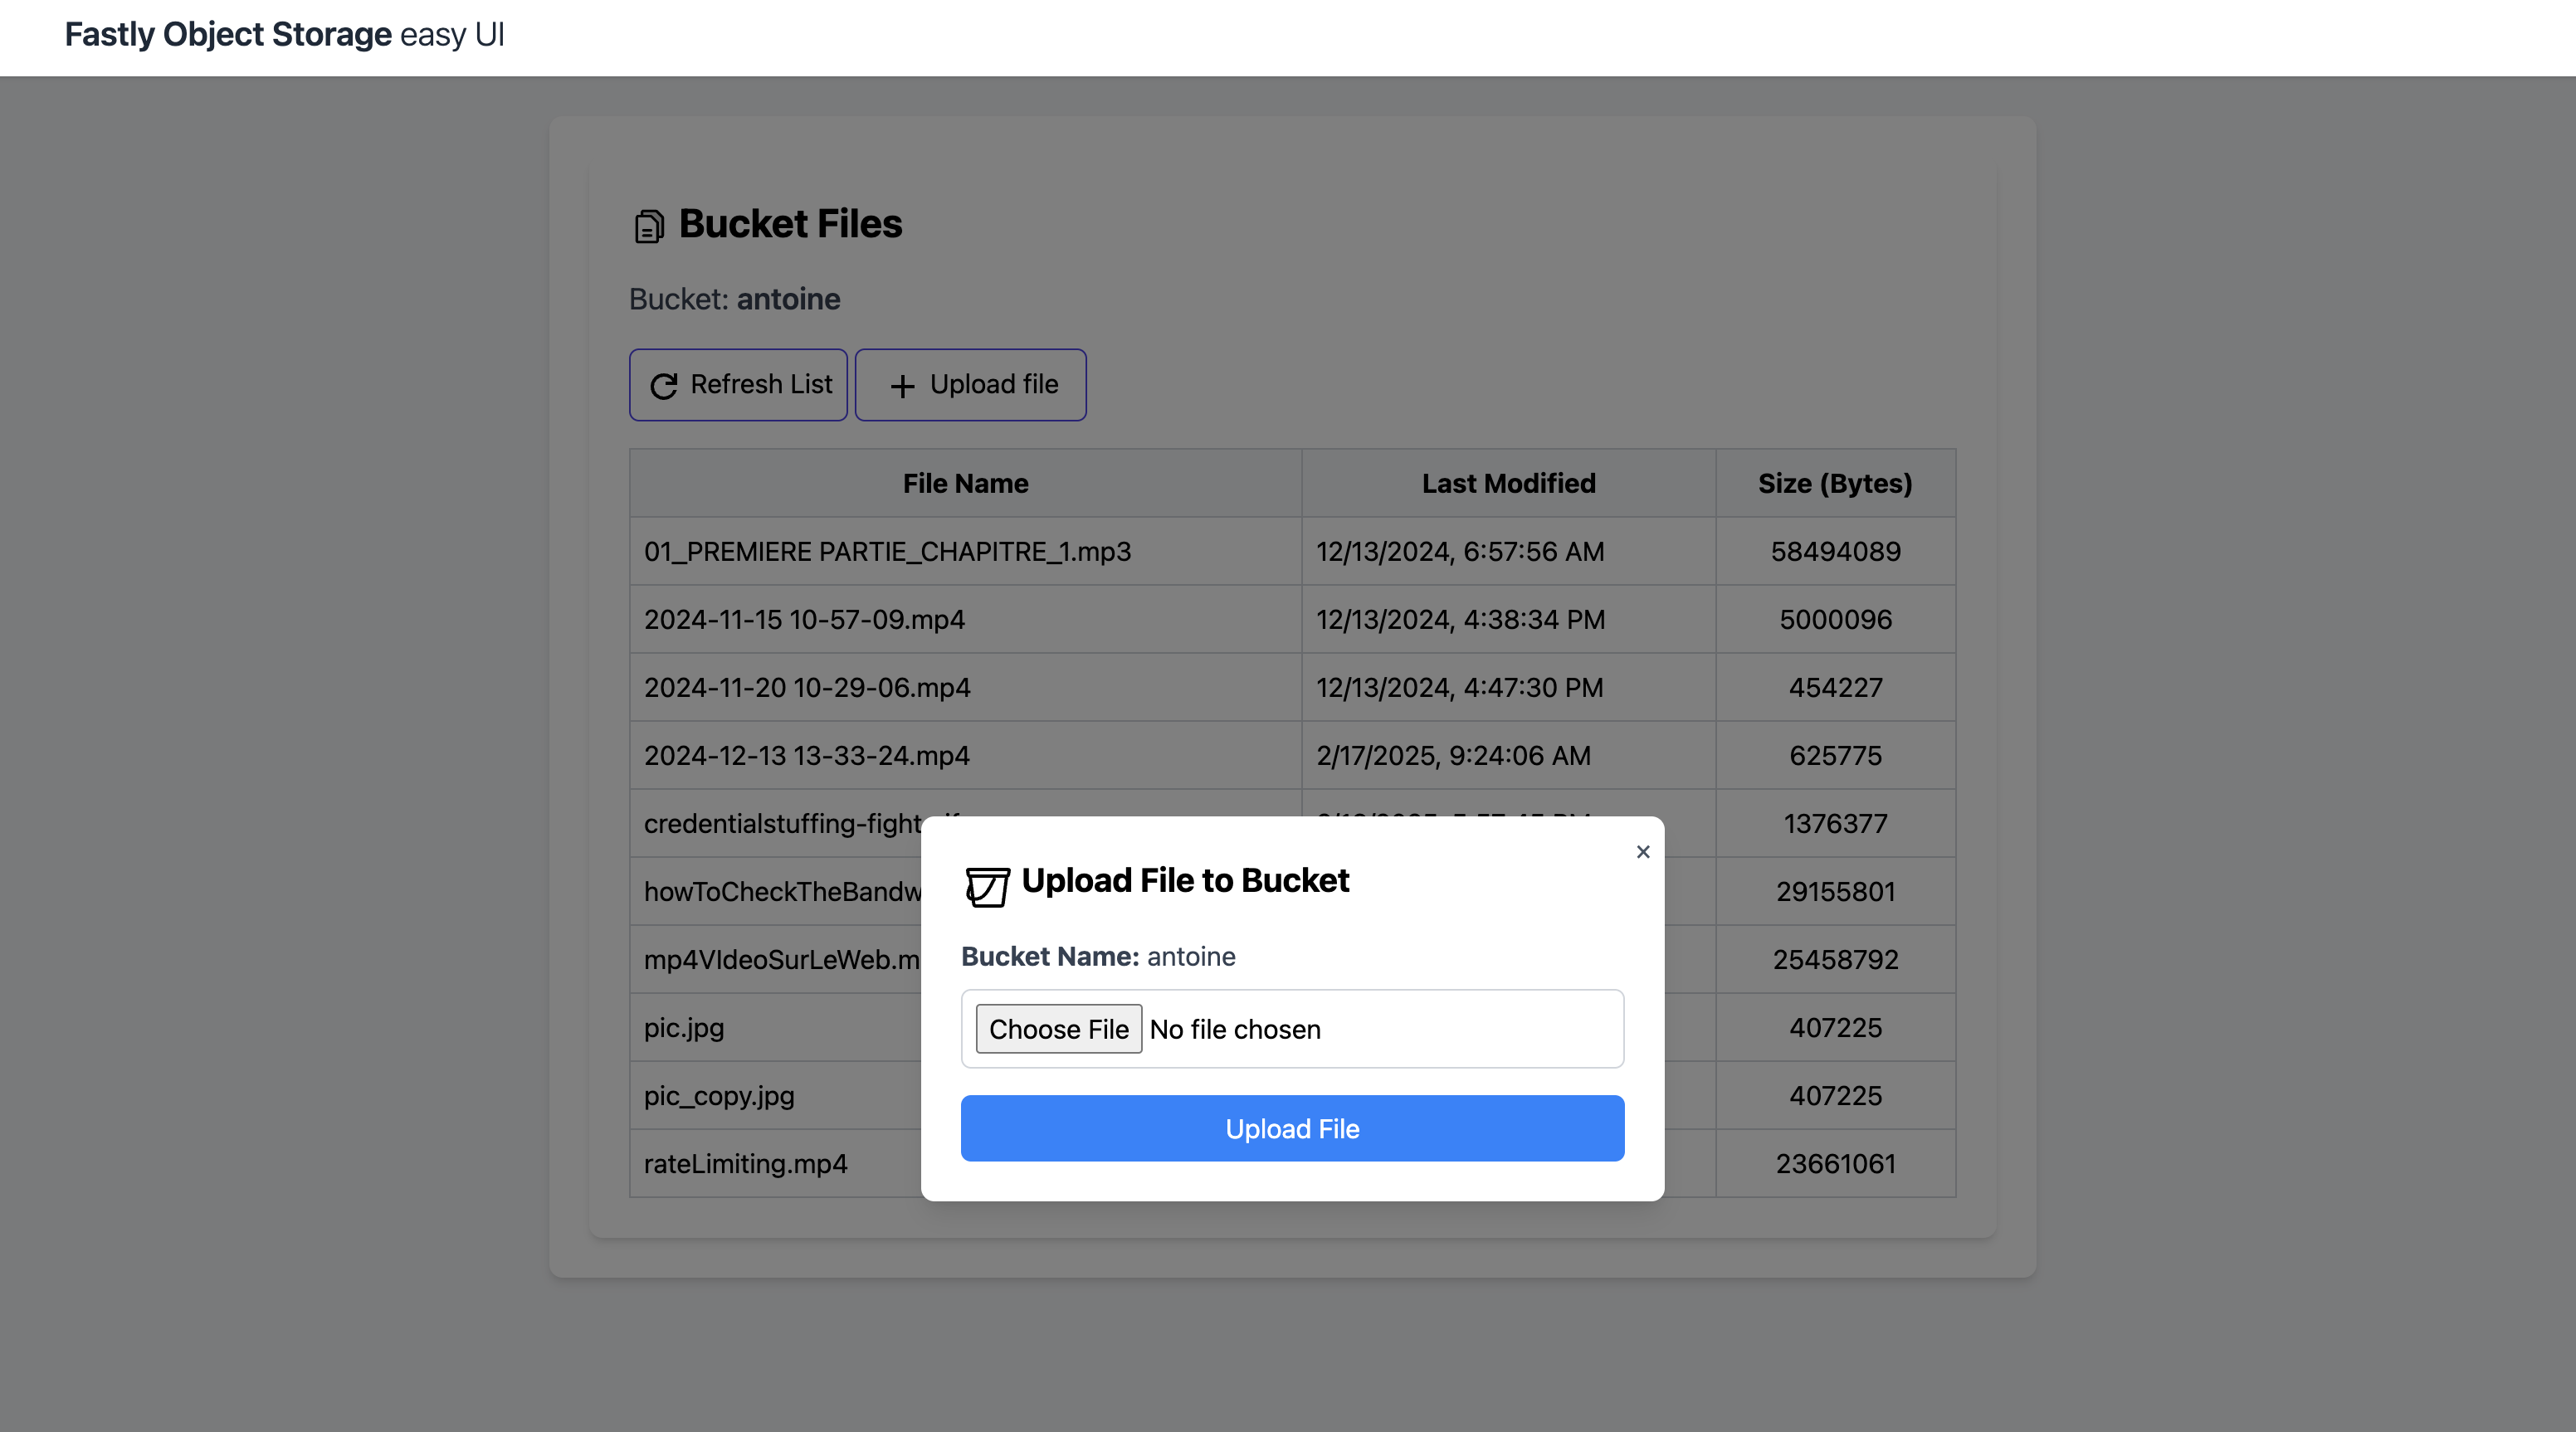
Task: Select the 01_PREMIERE PARTIE_CHAPITRE_1.mp3 file row
Action: [x=887, y=551]
